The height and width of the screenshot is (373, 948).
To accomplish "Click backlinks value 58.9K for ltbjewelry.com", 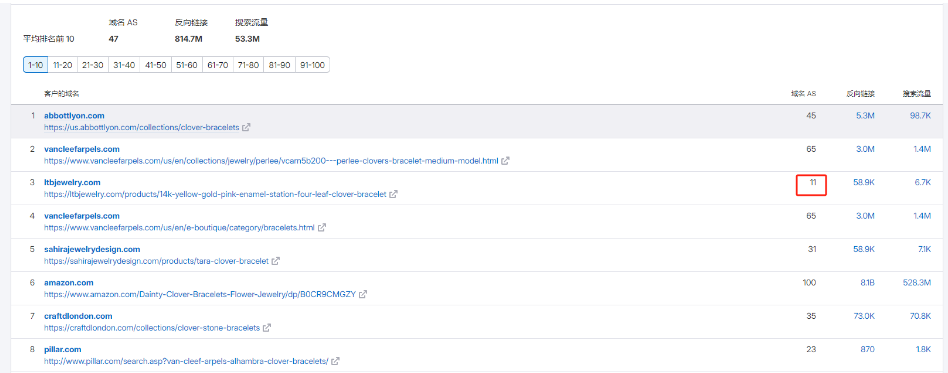I will (863, 182).
